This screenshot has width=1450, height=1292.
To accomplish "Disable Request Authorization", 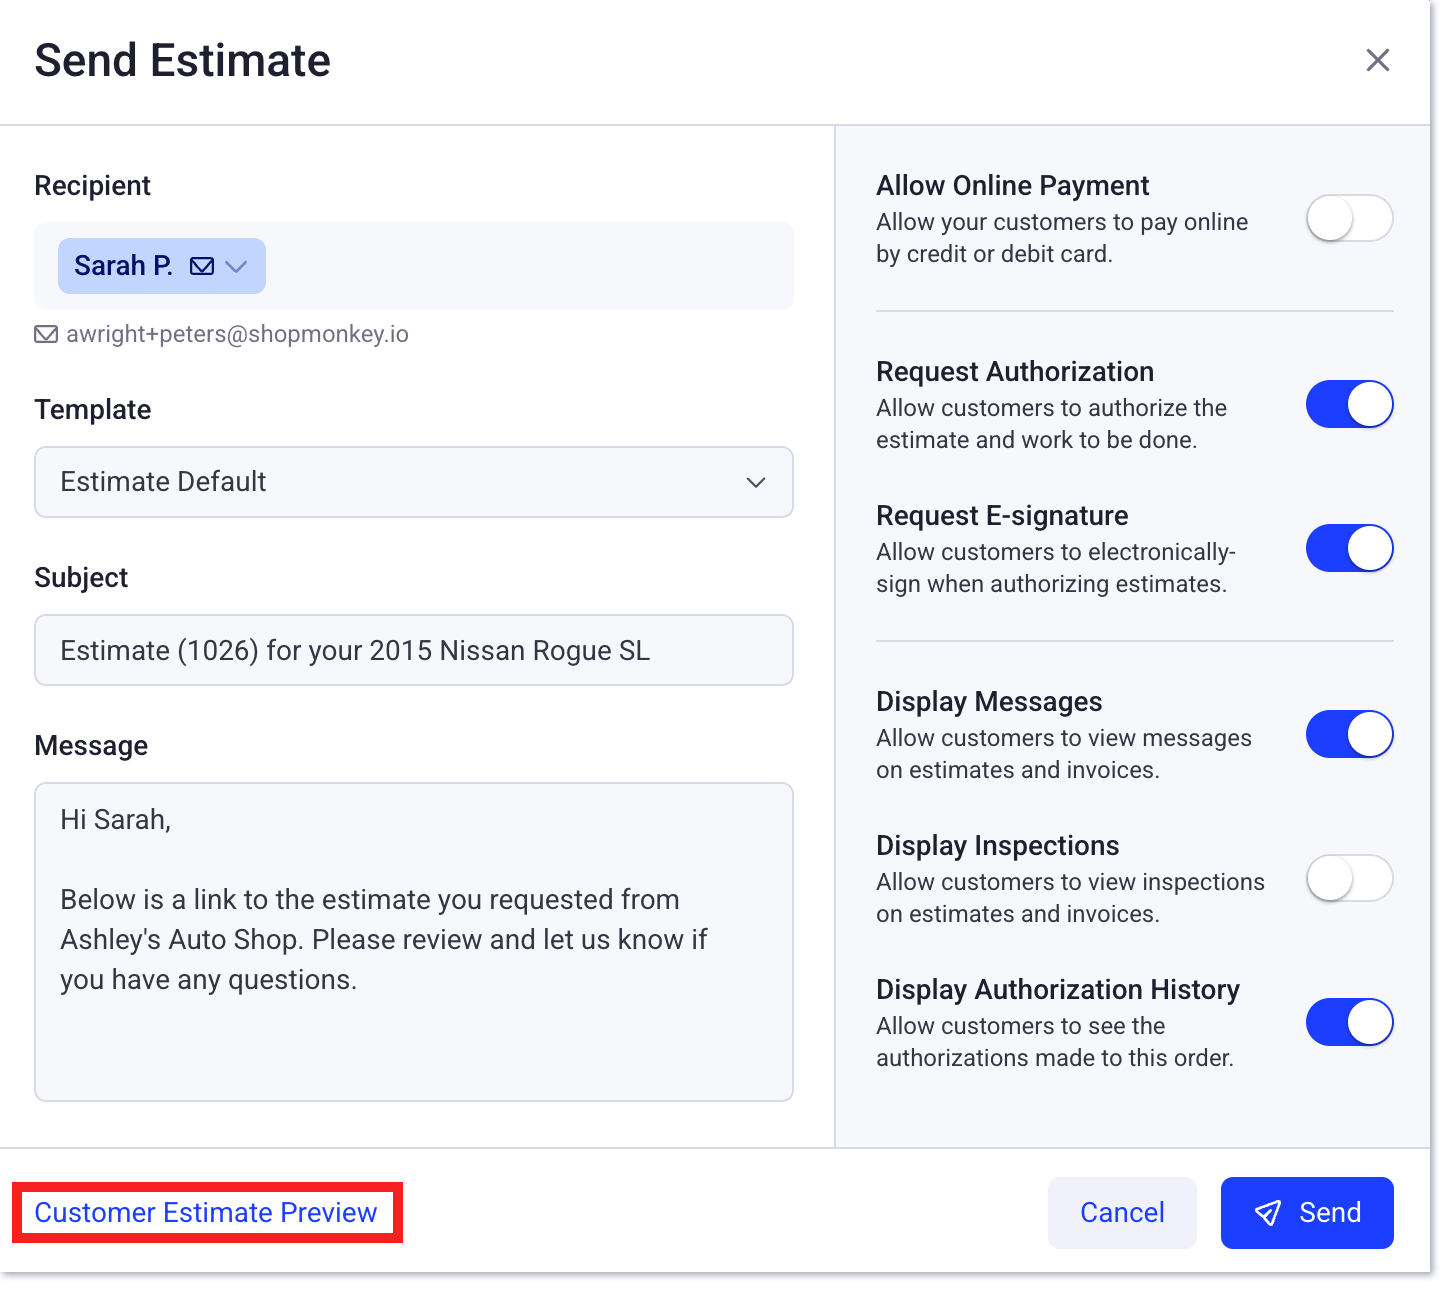I will coord(1349,404).
